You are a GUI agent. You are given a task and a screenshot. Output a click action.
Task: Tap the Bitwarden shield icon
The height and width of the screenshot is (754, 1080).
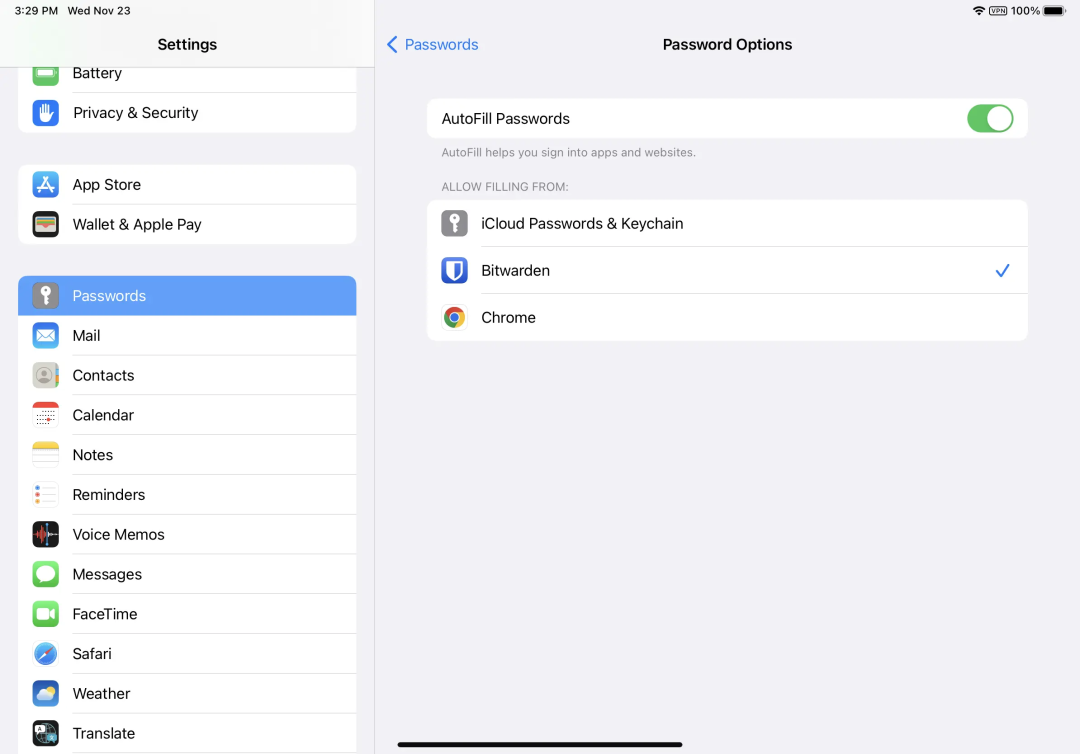pyautogui.click(x=455, y=270)
